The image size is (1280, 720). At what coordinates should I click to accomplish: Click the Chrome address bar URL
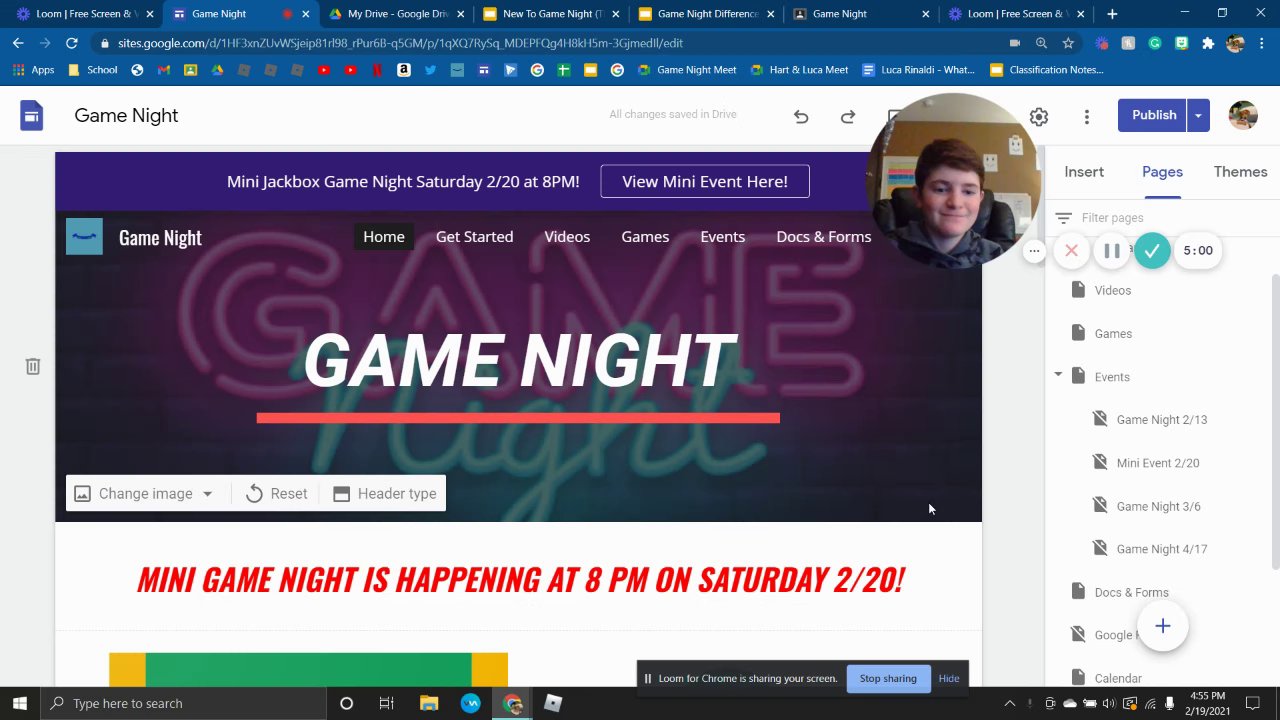coord(400,43)
